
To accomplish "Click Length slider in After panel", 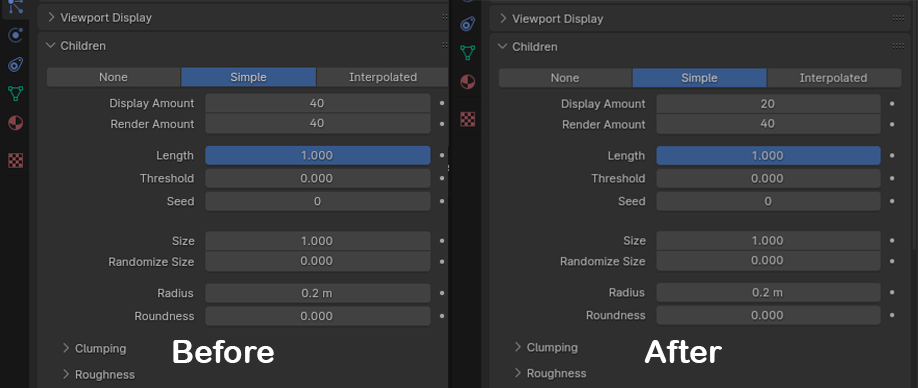I will pyautogui.click(x=768, y=156).
